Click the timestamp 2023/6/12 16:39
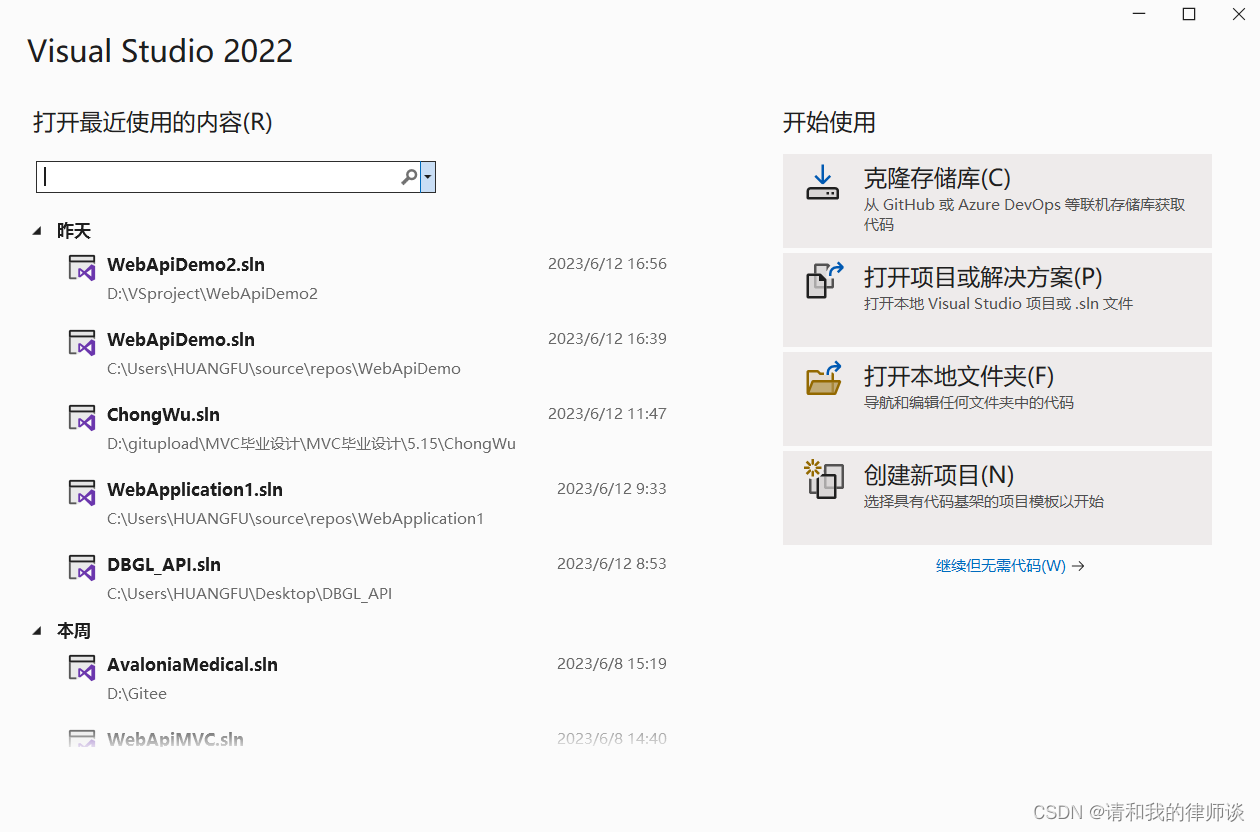1260x832 pixels. click(x=607, y=339)
